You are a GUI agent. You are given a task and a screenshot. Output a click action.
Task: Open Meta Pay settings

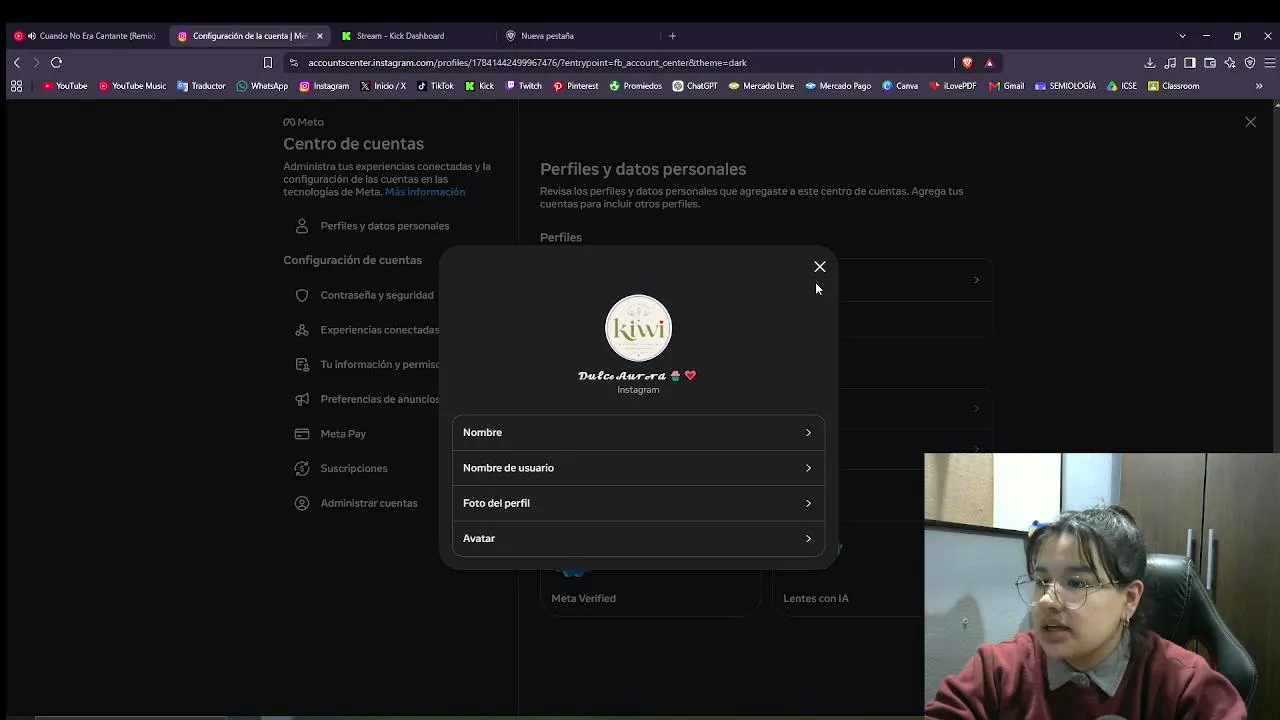[331, 434]
